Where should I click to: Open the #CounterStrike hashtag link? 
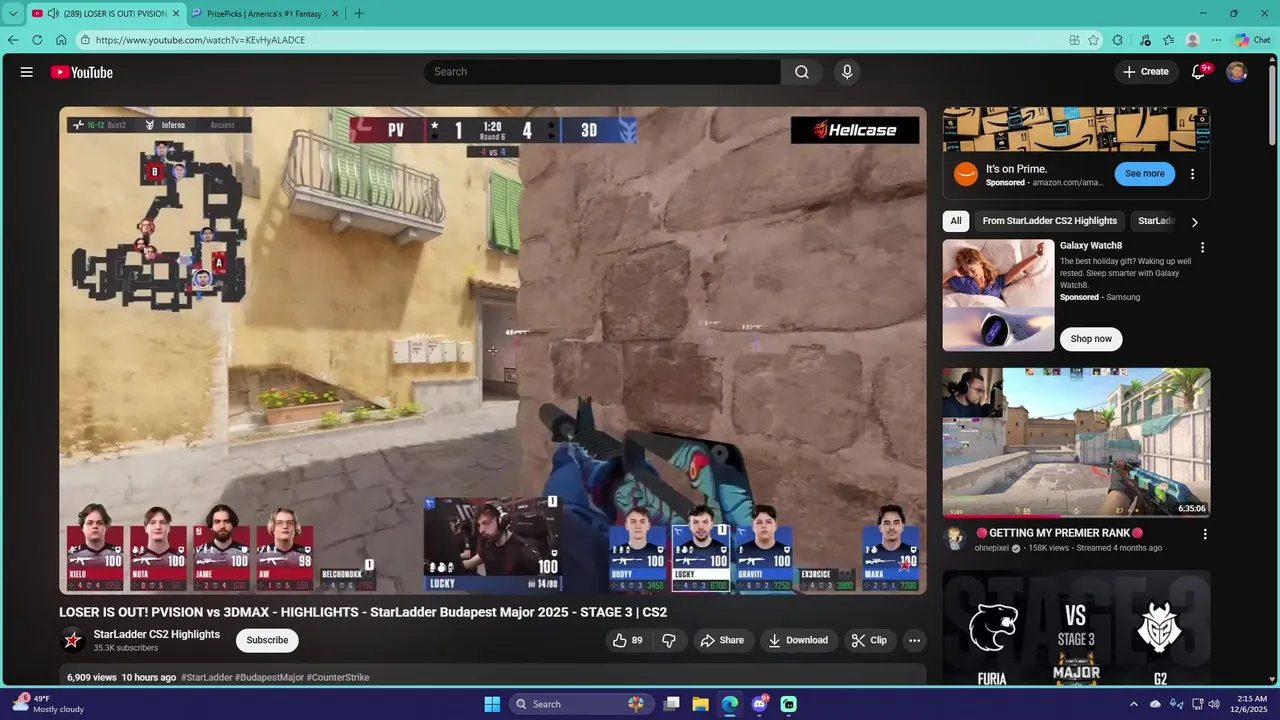coord(338,677)
